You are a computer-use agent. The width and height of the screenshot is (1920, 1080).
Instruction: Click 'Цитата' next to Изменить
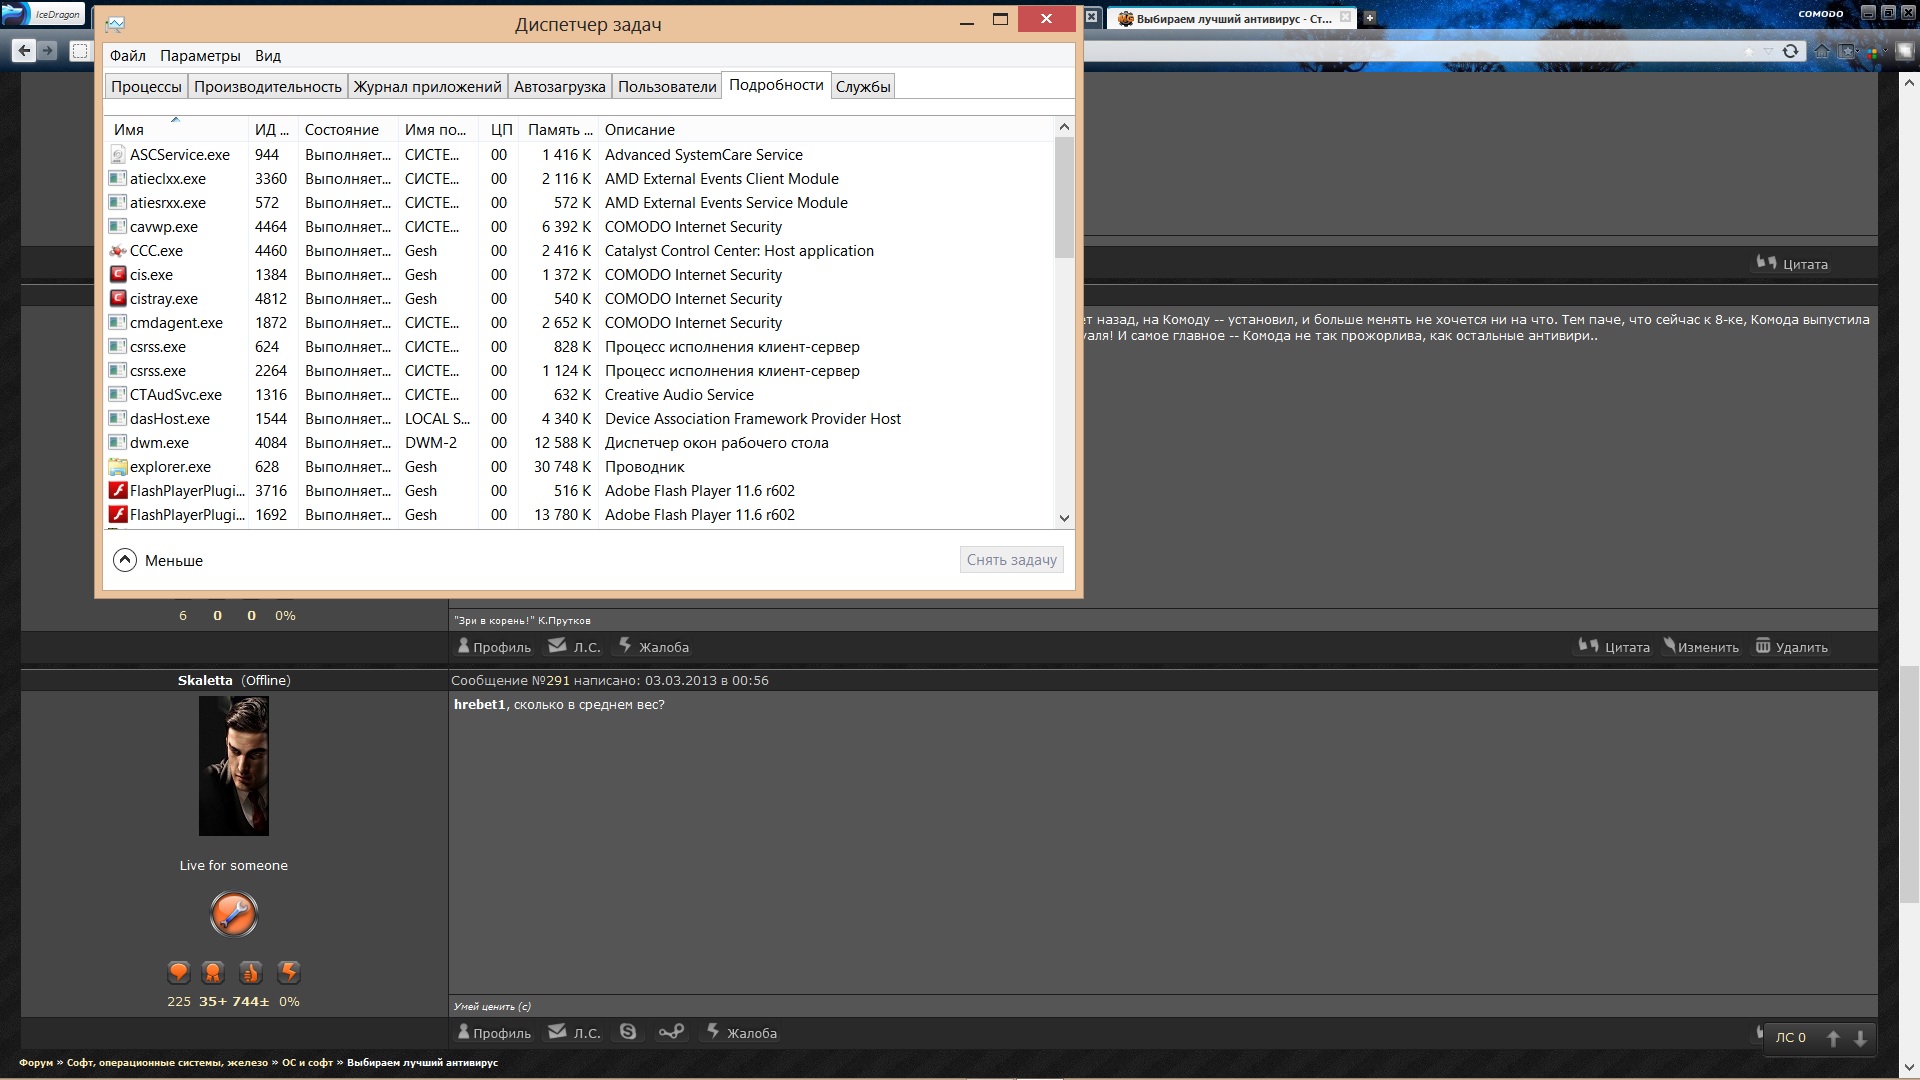1614,647
